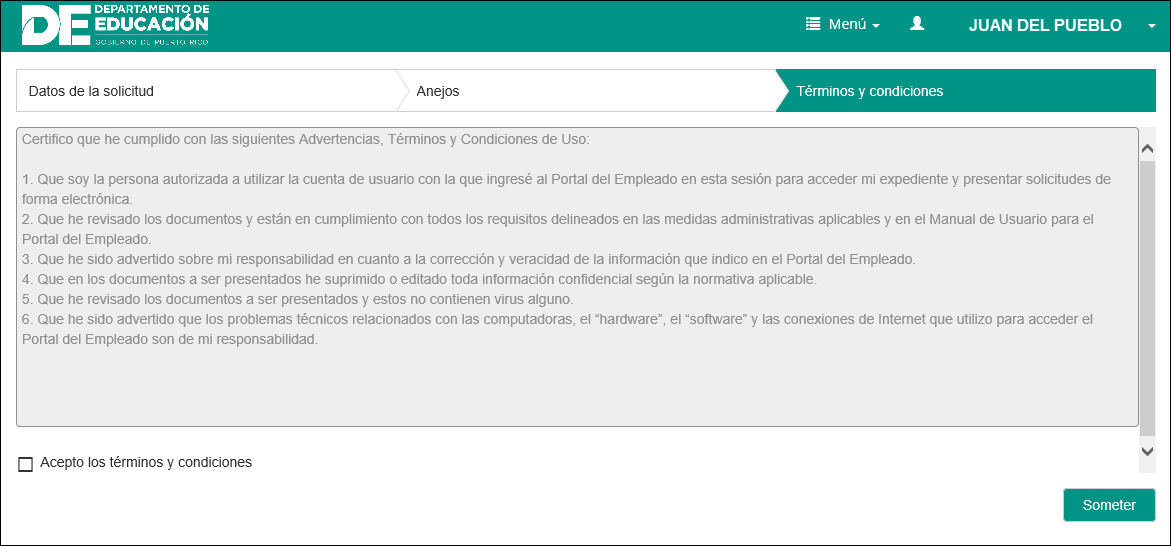The height and width of the screenshot is (546, 1171).
Task: Click the 'Certifico que he cumplido' heading line
Action: coord(306,139)
